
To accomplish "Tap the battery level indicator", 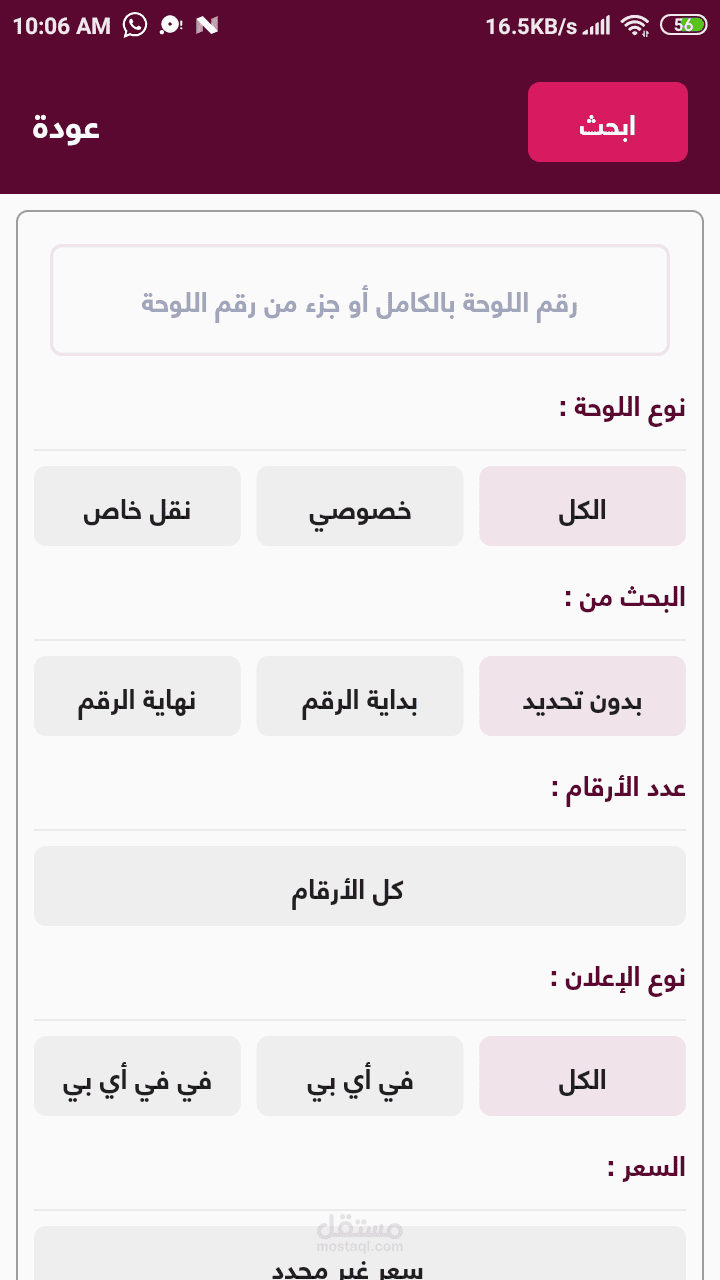I will pyautogui.click(x=683, y=26).
